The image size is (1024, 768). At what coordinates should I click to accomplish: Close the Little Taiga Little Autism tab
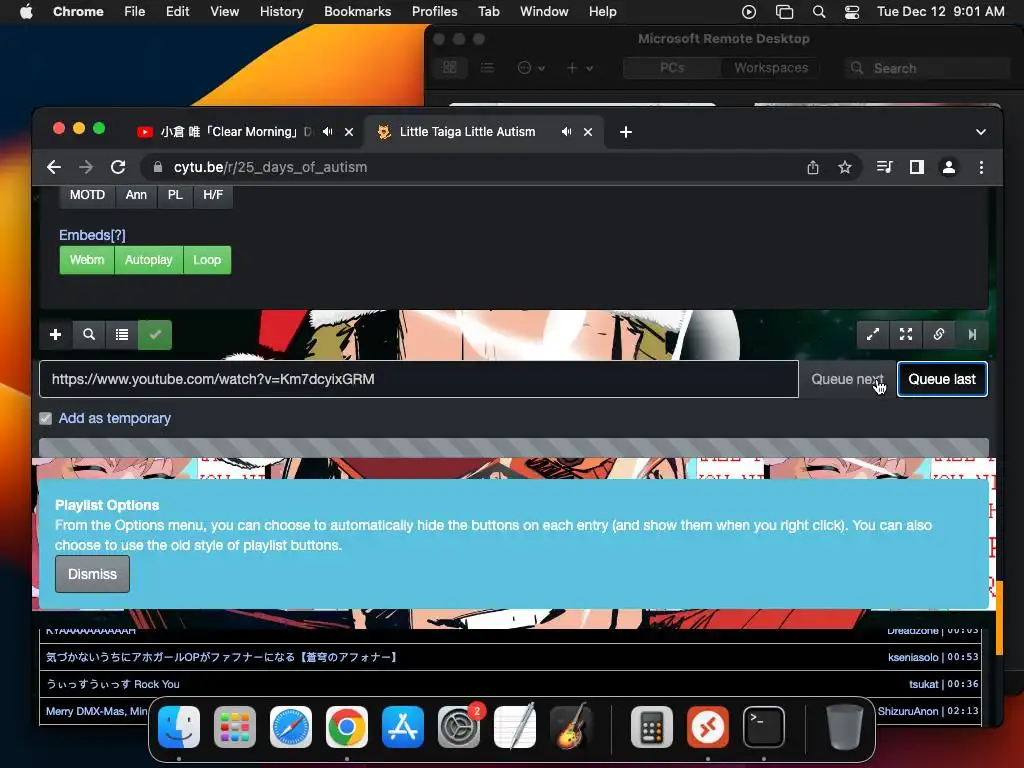tap(588, 132)
